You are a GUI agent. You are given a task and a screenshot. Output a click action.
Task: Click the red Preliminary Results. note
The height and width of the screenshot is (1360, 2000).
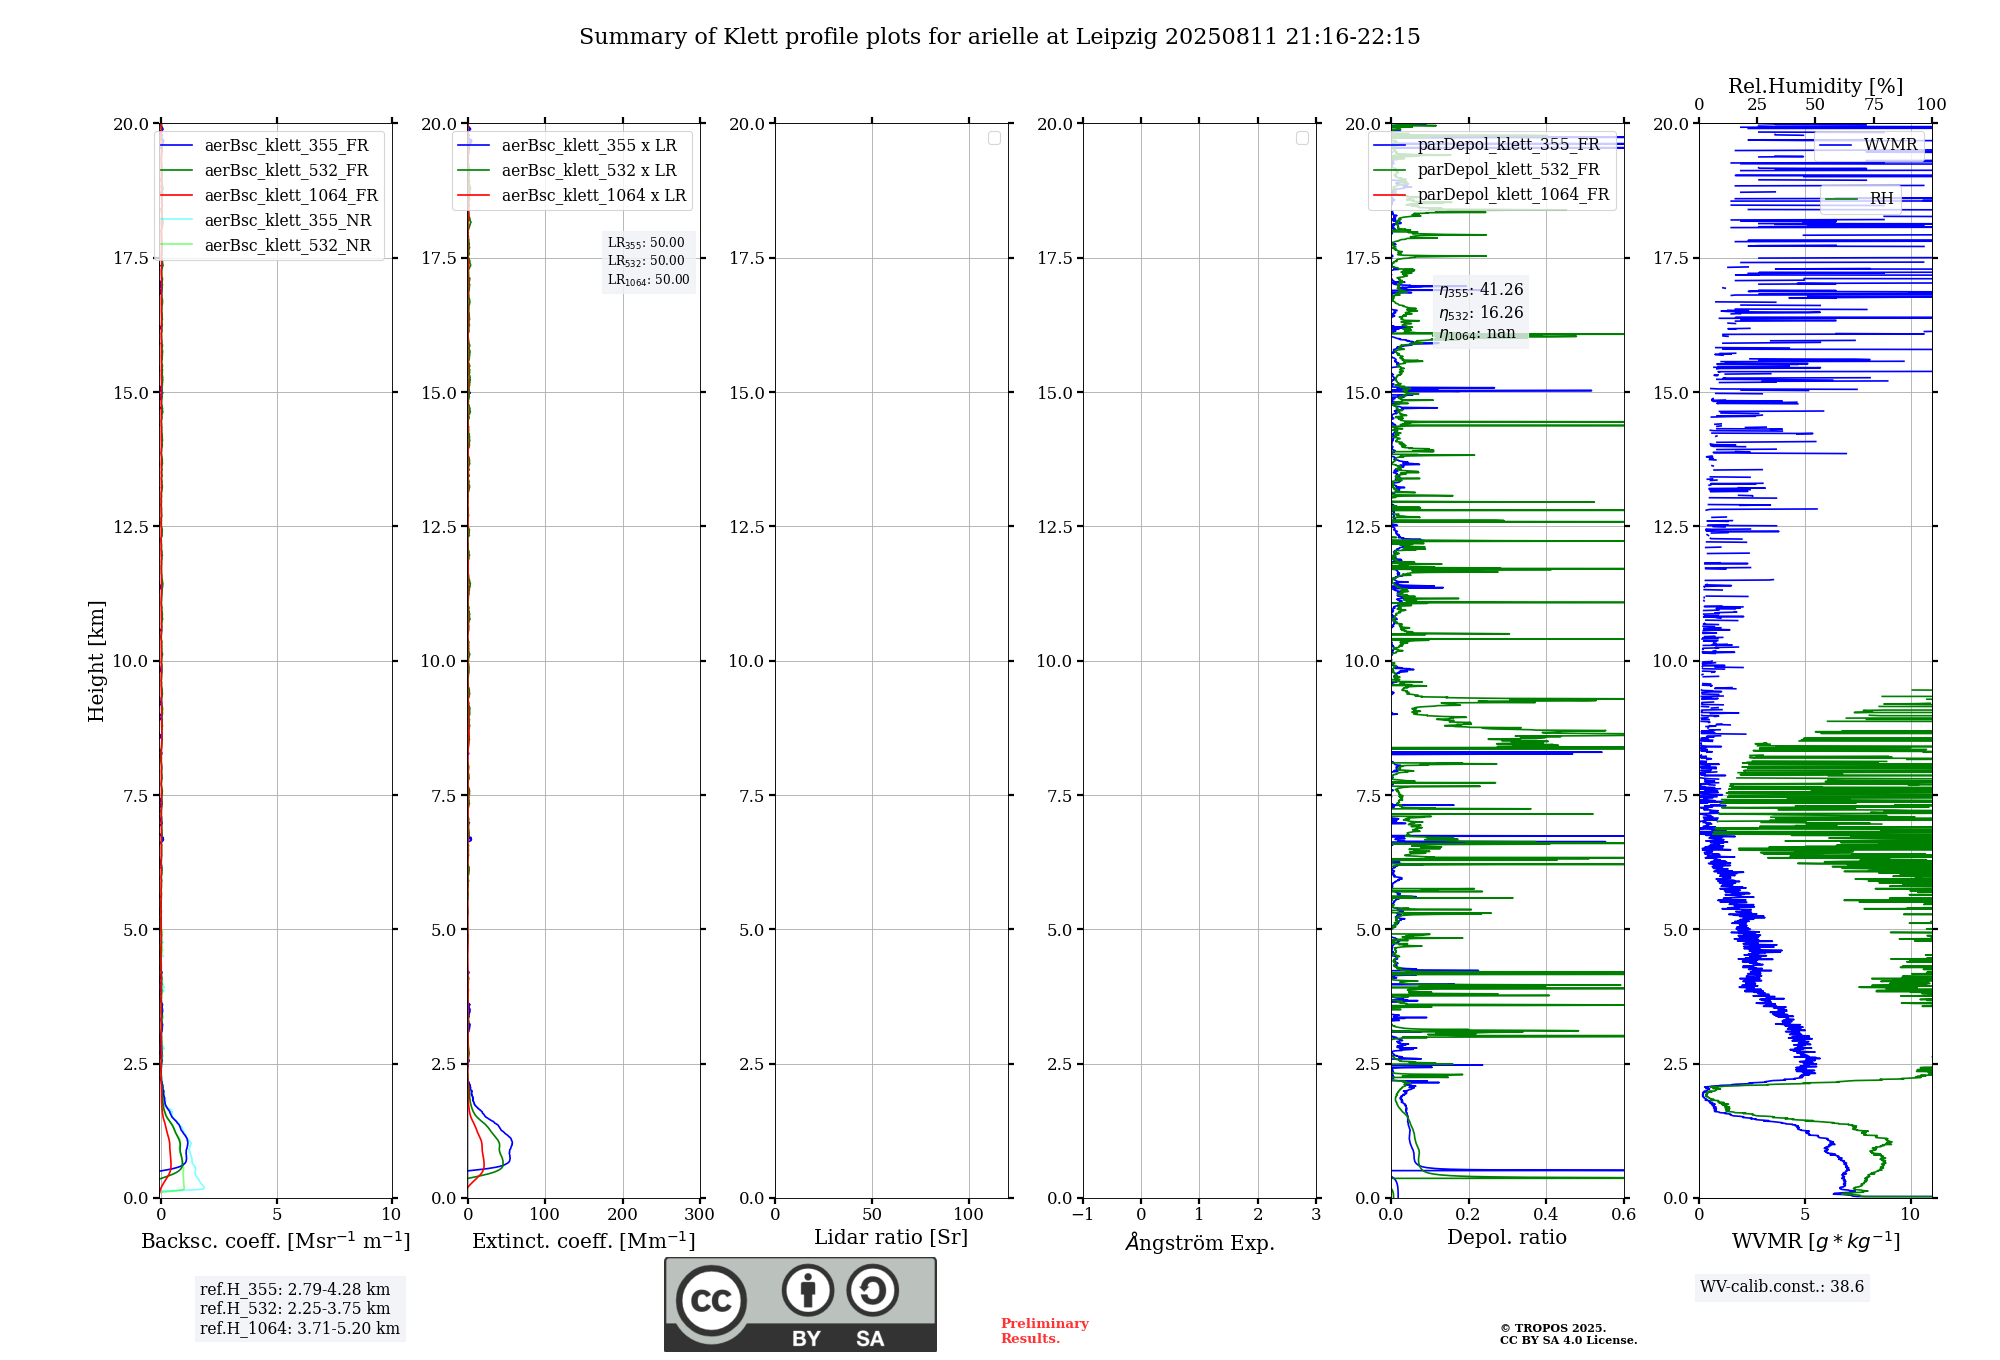[x=1045, y=1331]
